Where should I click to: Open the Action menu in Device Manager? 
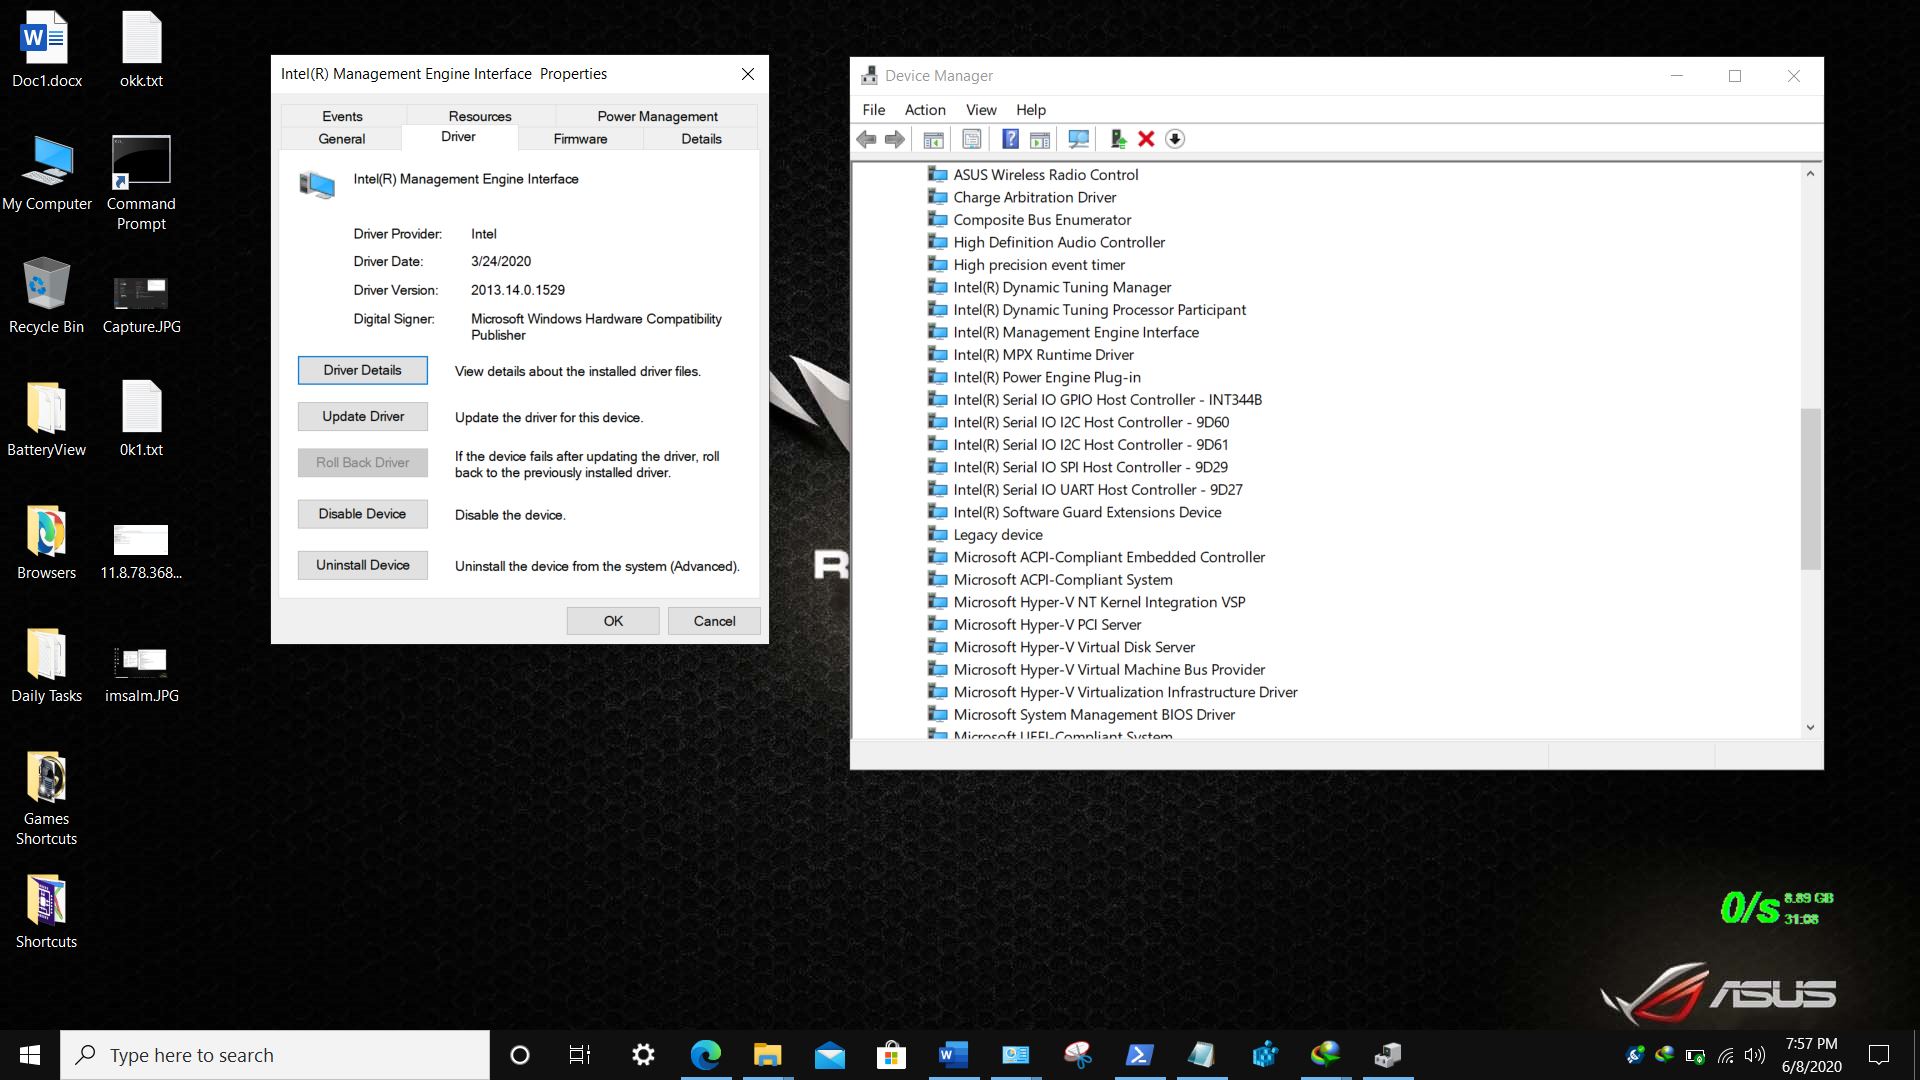pos(923,108)
